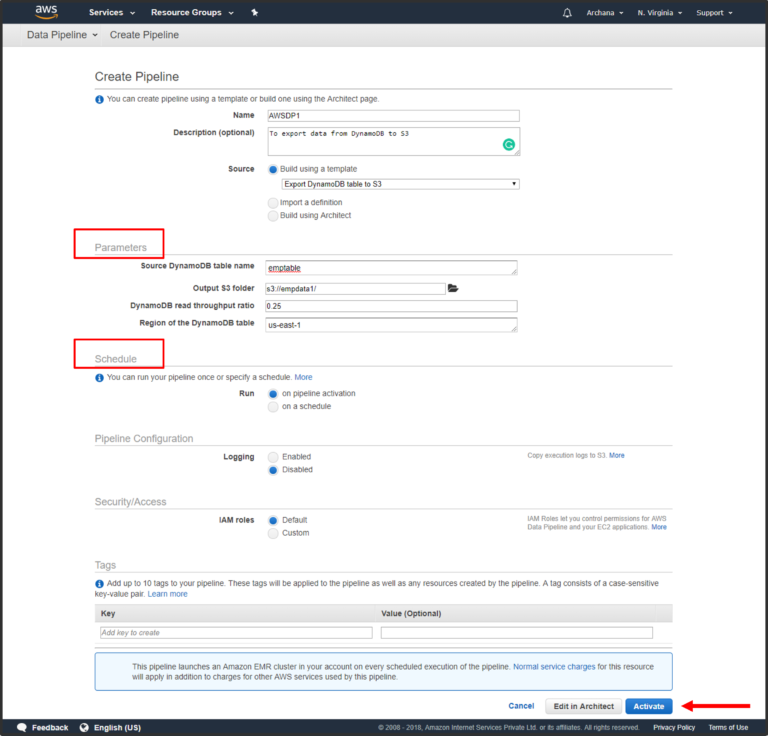Expand the Data Pipeline breadcrumb dropdown
Viewport: 768px width, 736px height.
62,35
